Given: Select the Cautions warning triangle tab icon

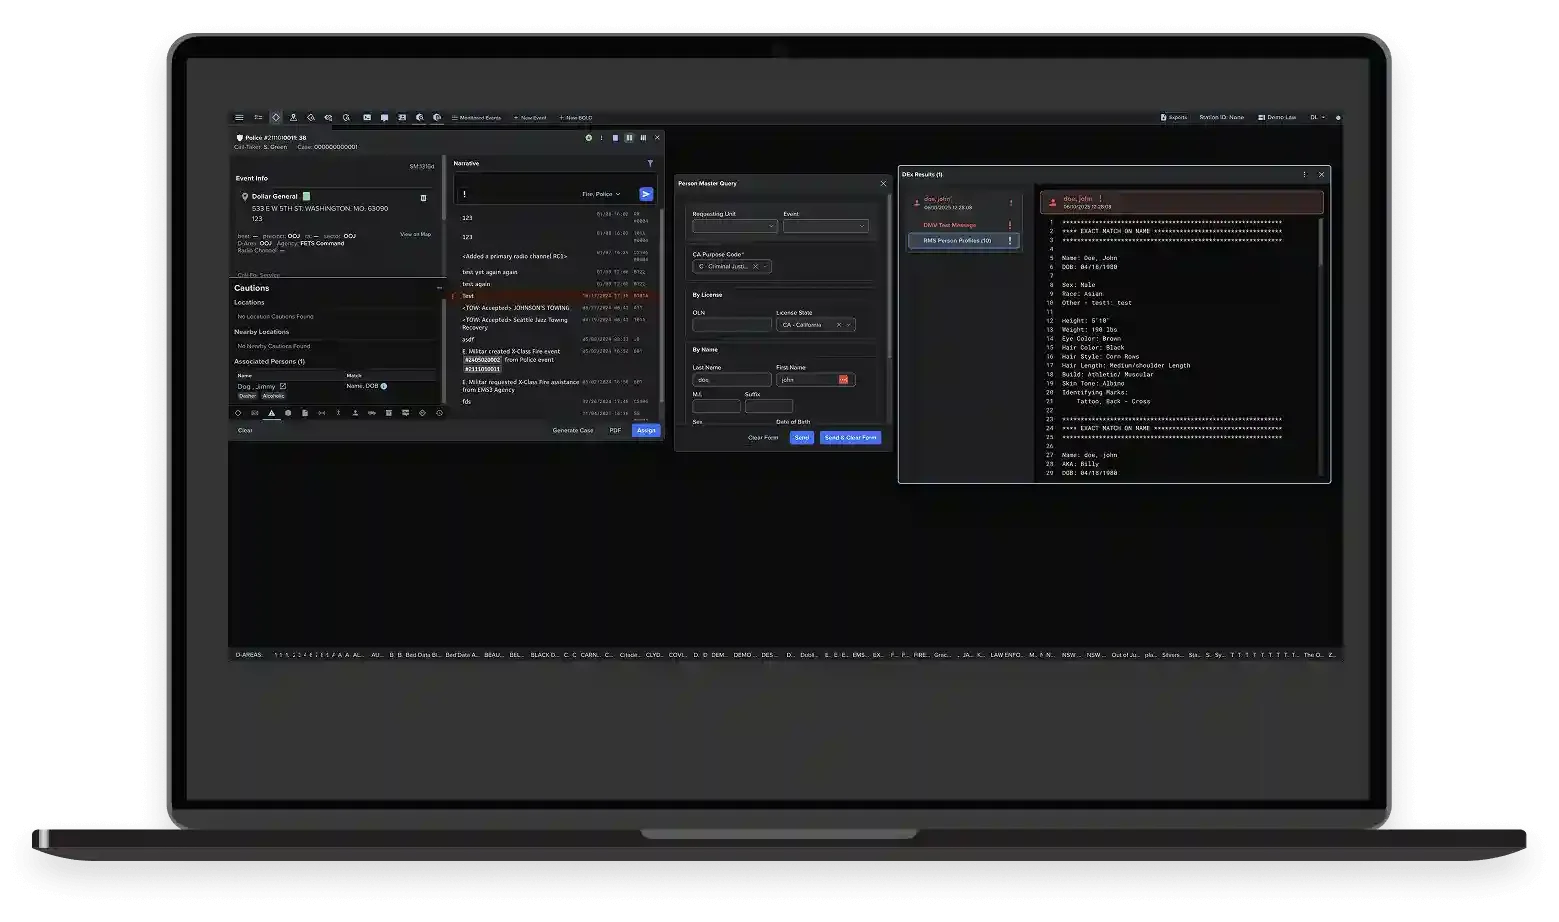Looking at the screenshot, I should tap(271, 413).
